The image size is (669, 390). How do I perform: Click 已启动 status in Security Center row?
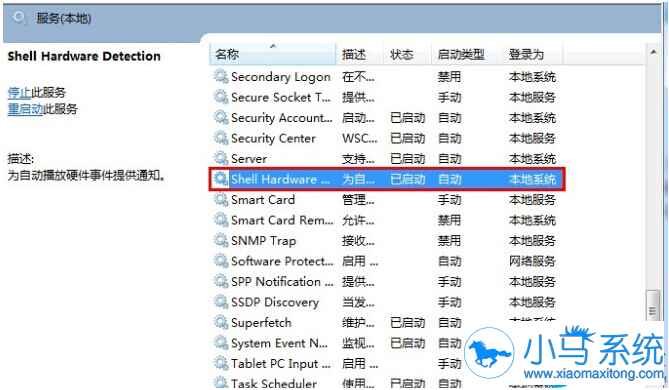[x=408, y=139]
